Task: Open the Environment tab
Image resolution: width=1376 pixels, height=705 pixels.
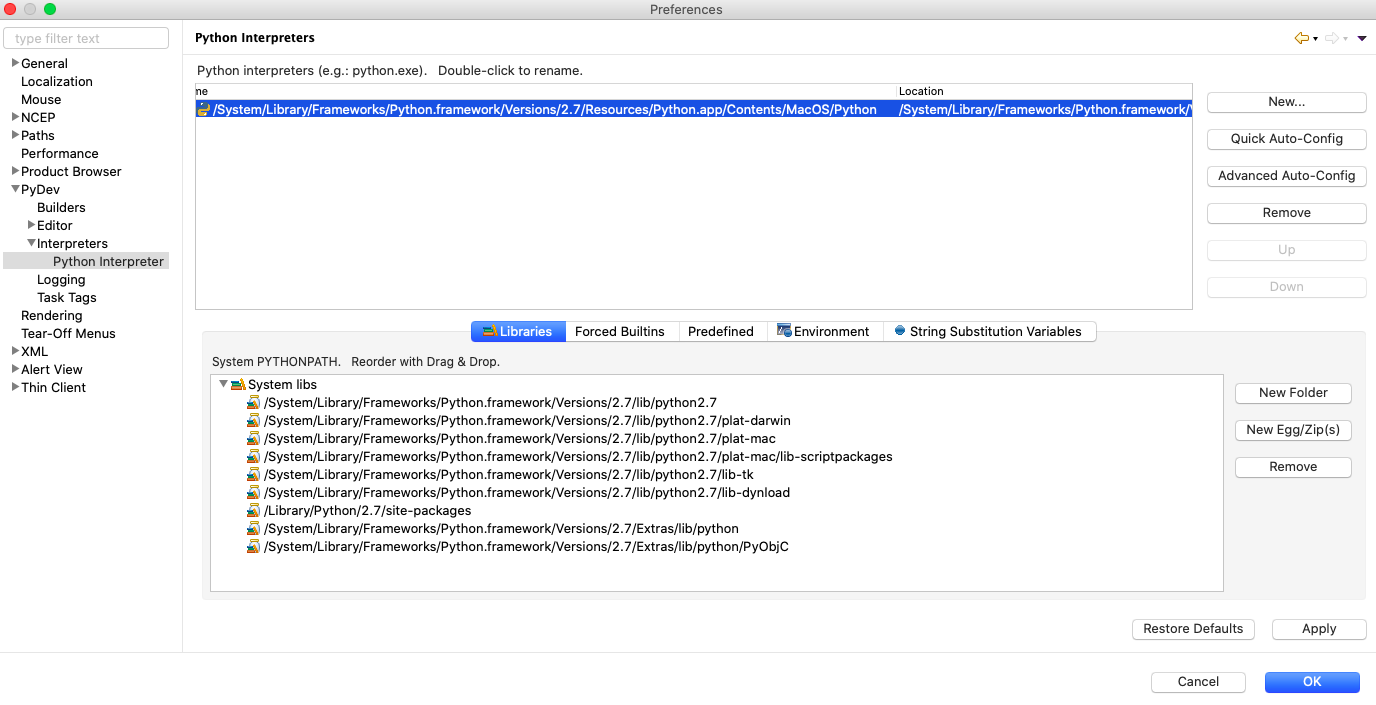Action: pos(823,332)
